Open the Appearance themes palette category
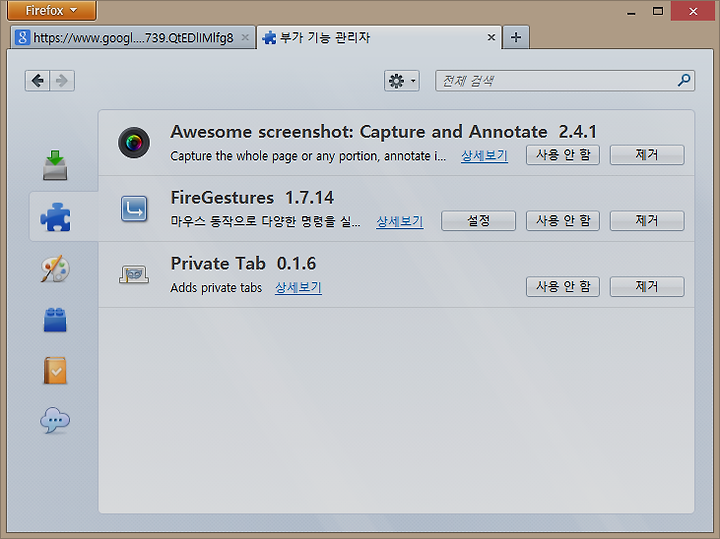The image size is (720, 539). [x=55, y=269]
